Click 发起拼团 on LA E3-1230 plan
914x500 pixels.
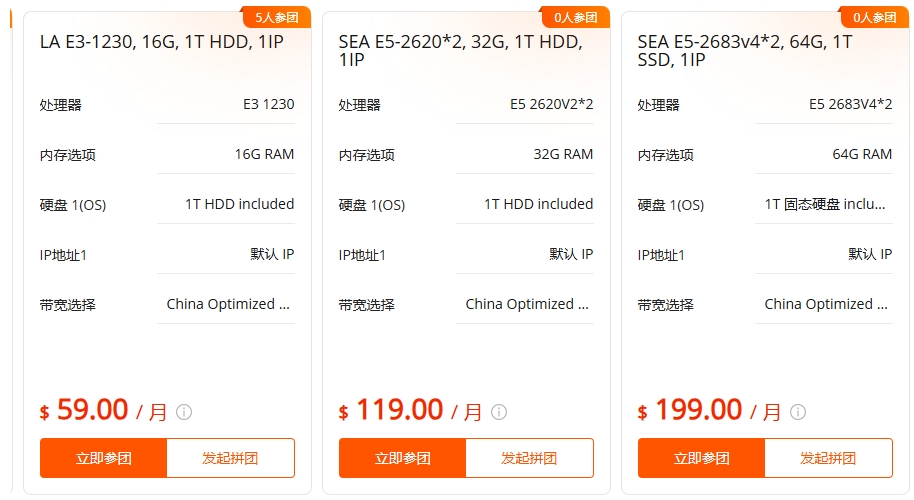click(x=230, y=458)
